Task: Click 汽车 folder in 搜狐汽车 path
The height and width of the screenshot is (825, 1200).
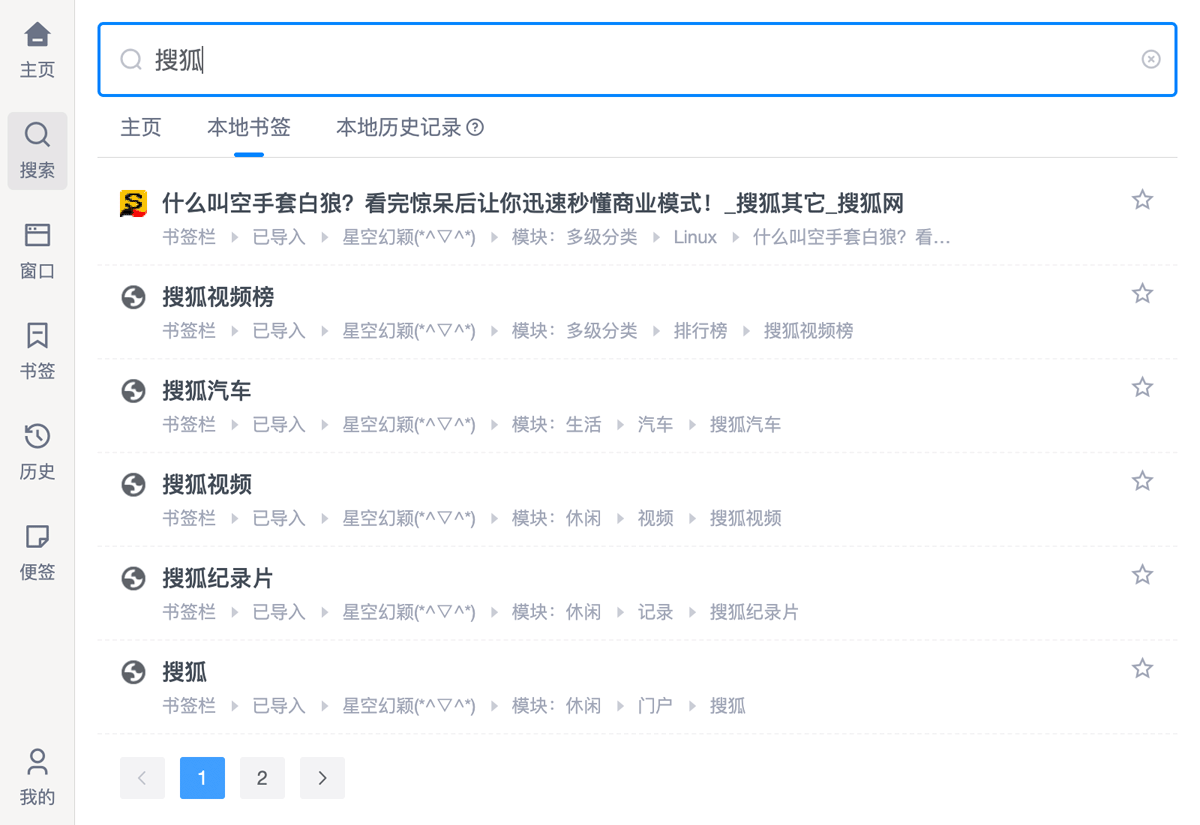Action: point(656,425)
